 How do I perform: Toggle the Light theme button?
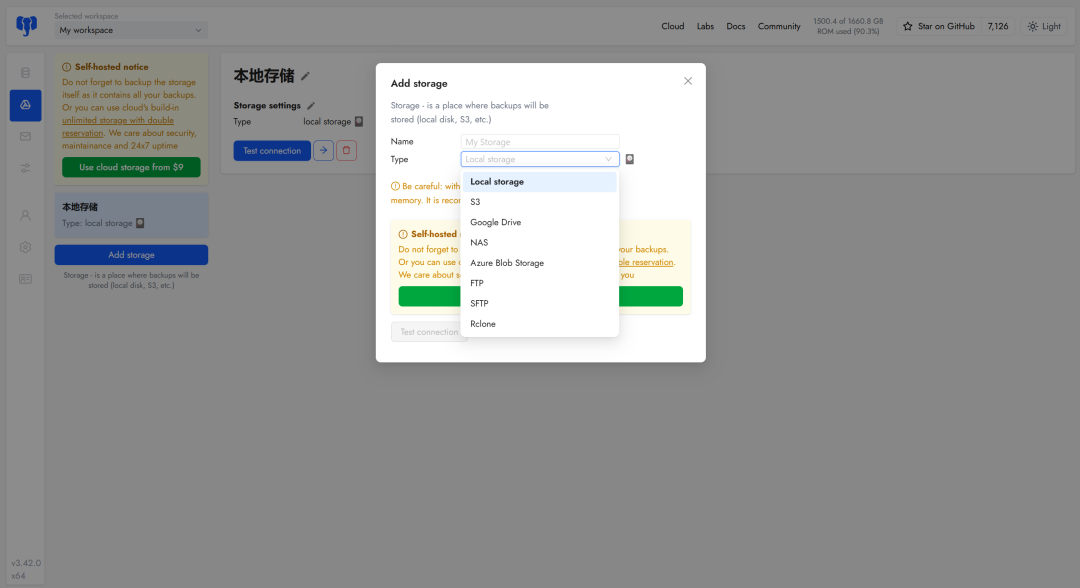click(1044, 26)
